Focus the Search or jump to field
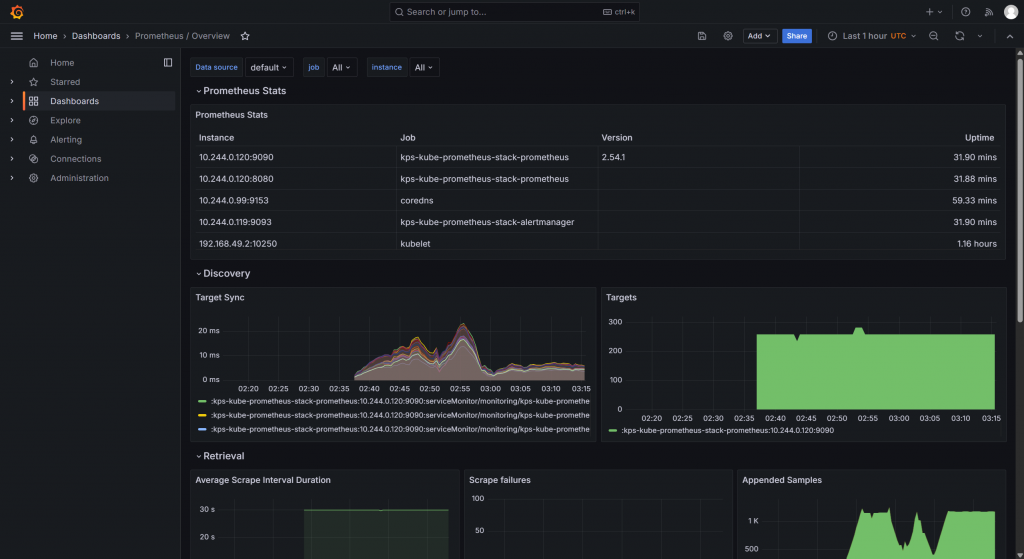This screenshot has width=1024, height=559. [514, 12]
